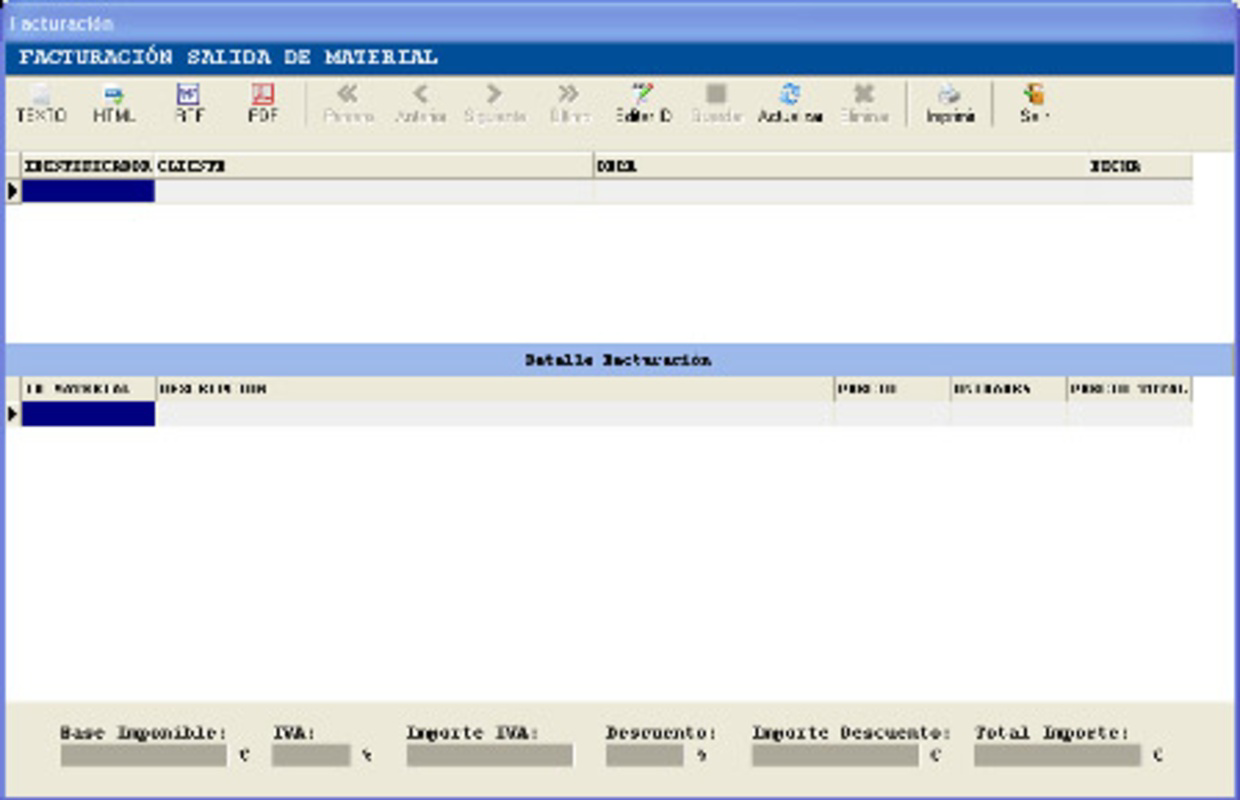Click the UNIDADES column header
The image size is (1240, 800).
[x=1008, y=389]
